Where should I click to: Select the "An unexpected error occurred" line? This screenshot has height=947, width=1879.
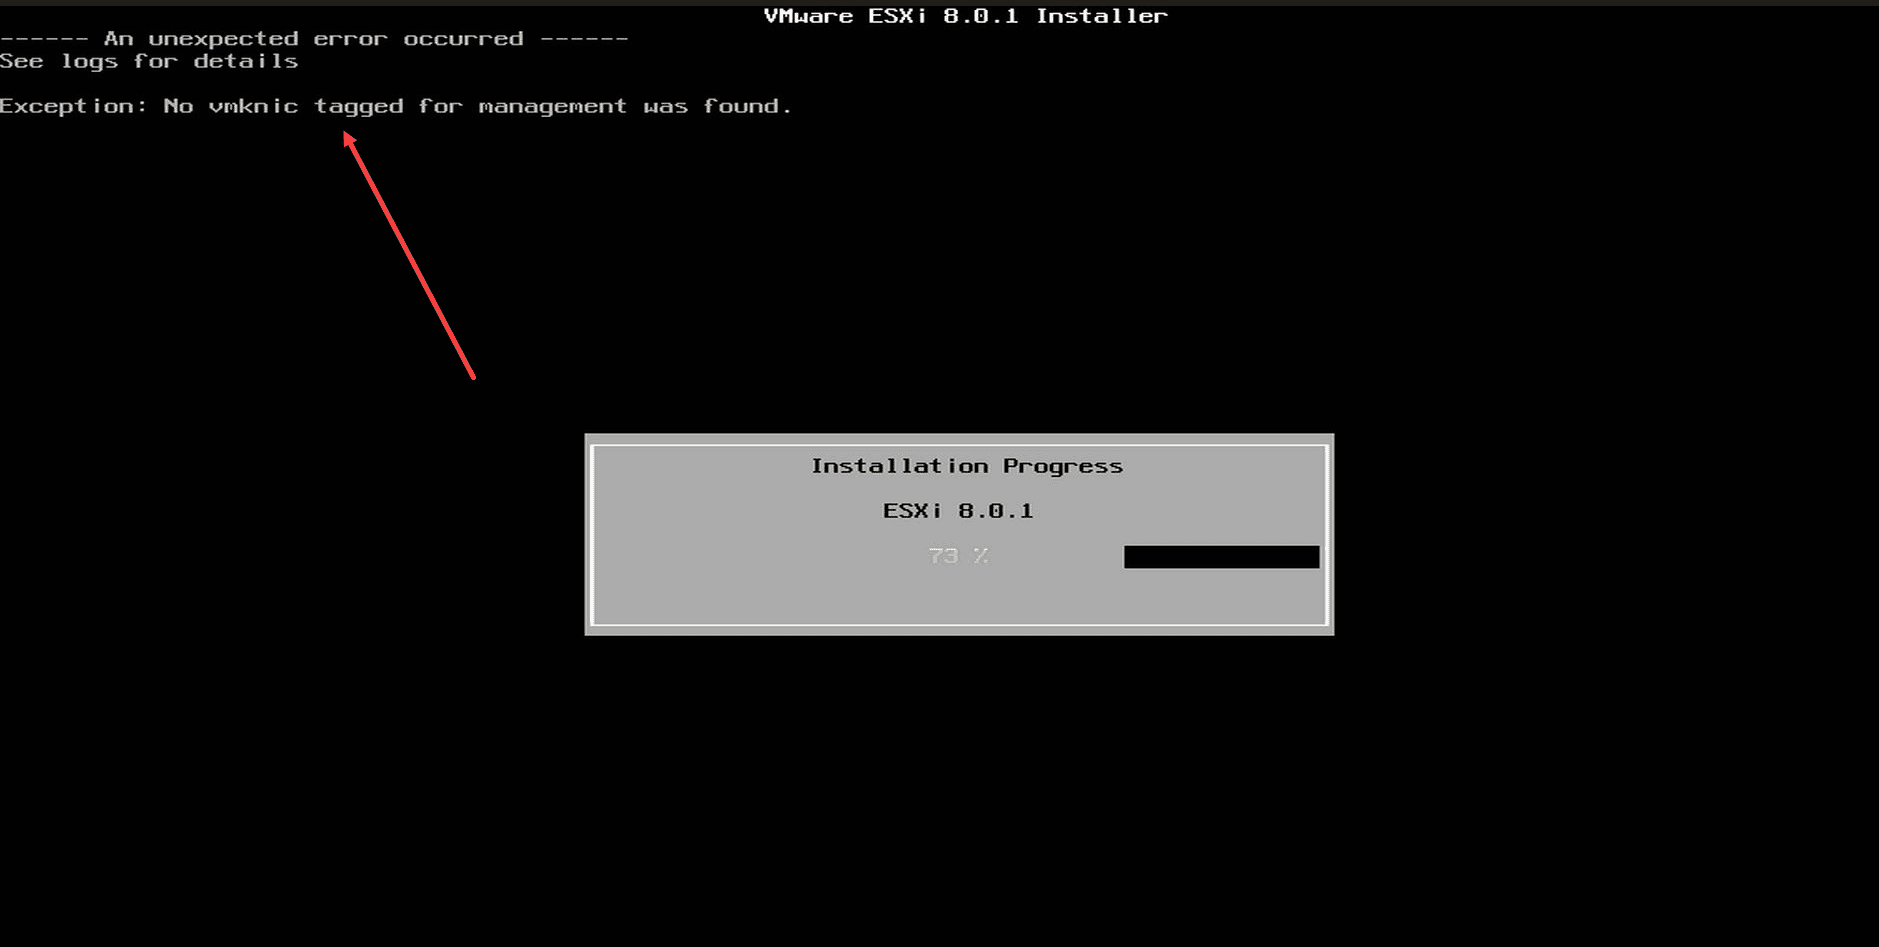pos(314,39)
